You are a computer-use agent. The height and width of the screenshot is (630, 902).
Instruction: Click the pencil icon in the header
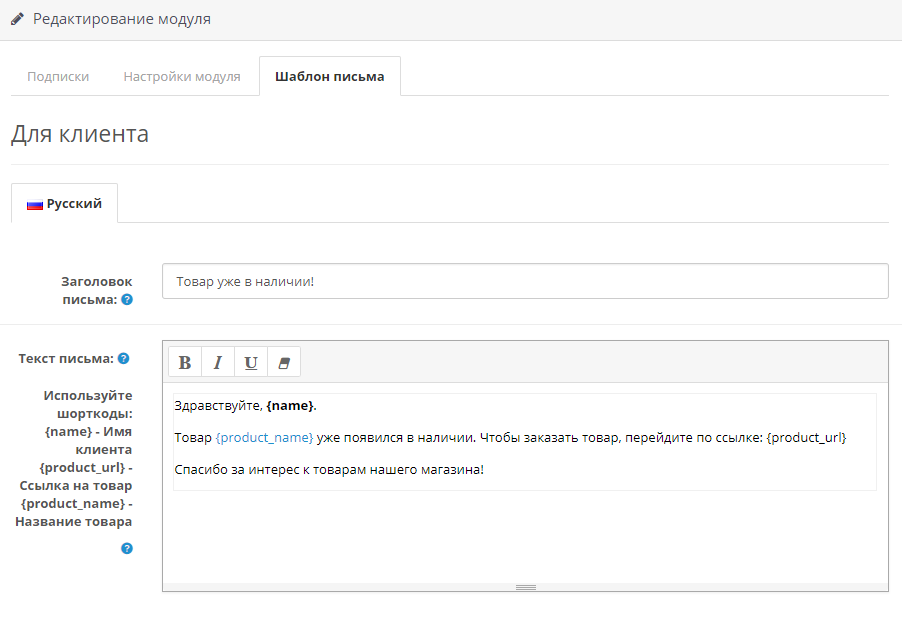(x=18, y=19)
